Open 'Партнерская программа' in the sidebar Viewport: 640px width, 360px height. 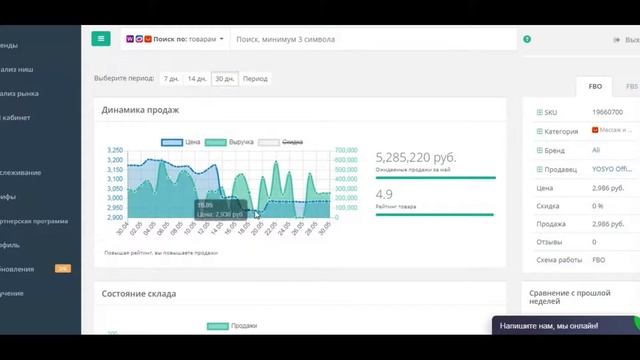(34, 221)
